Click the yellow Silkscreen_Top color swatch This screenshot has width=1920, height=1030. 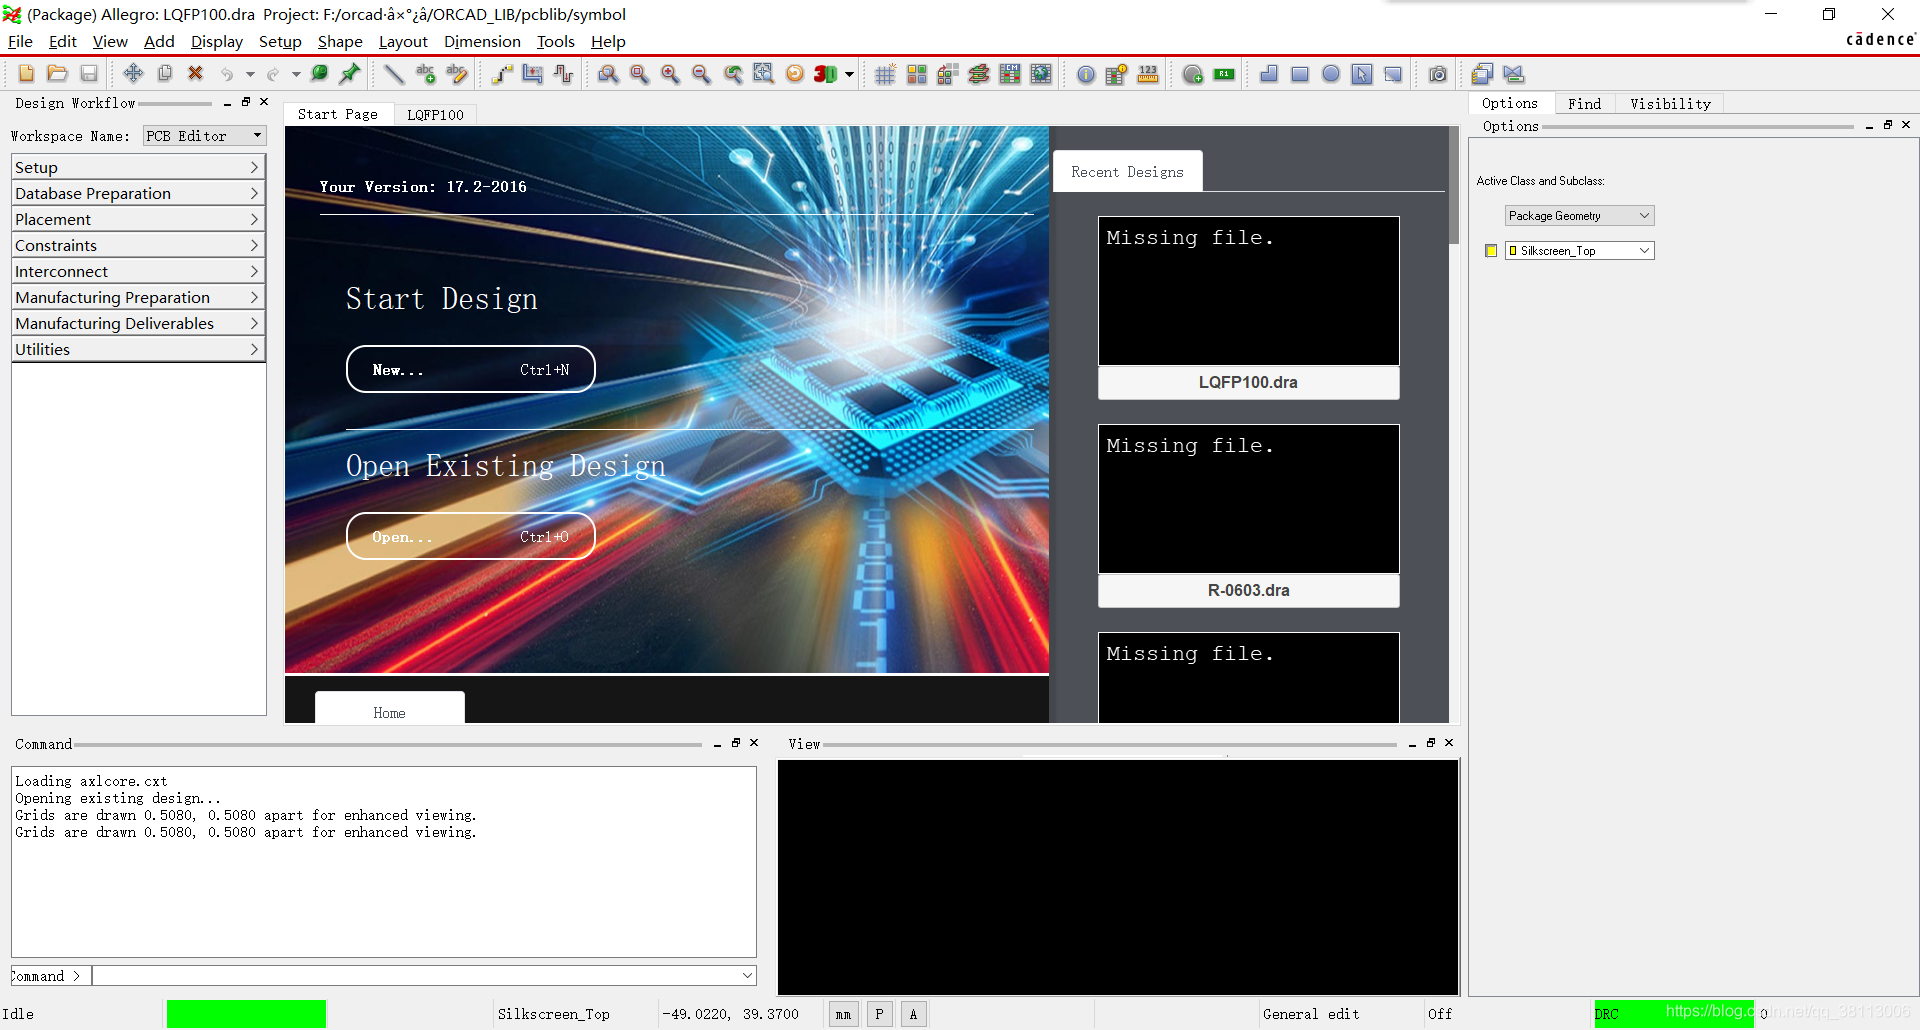pyautogui.click(x=1491, y=251)
